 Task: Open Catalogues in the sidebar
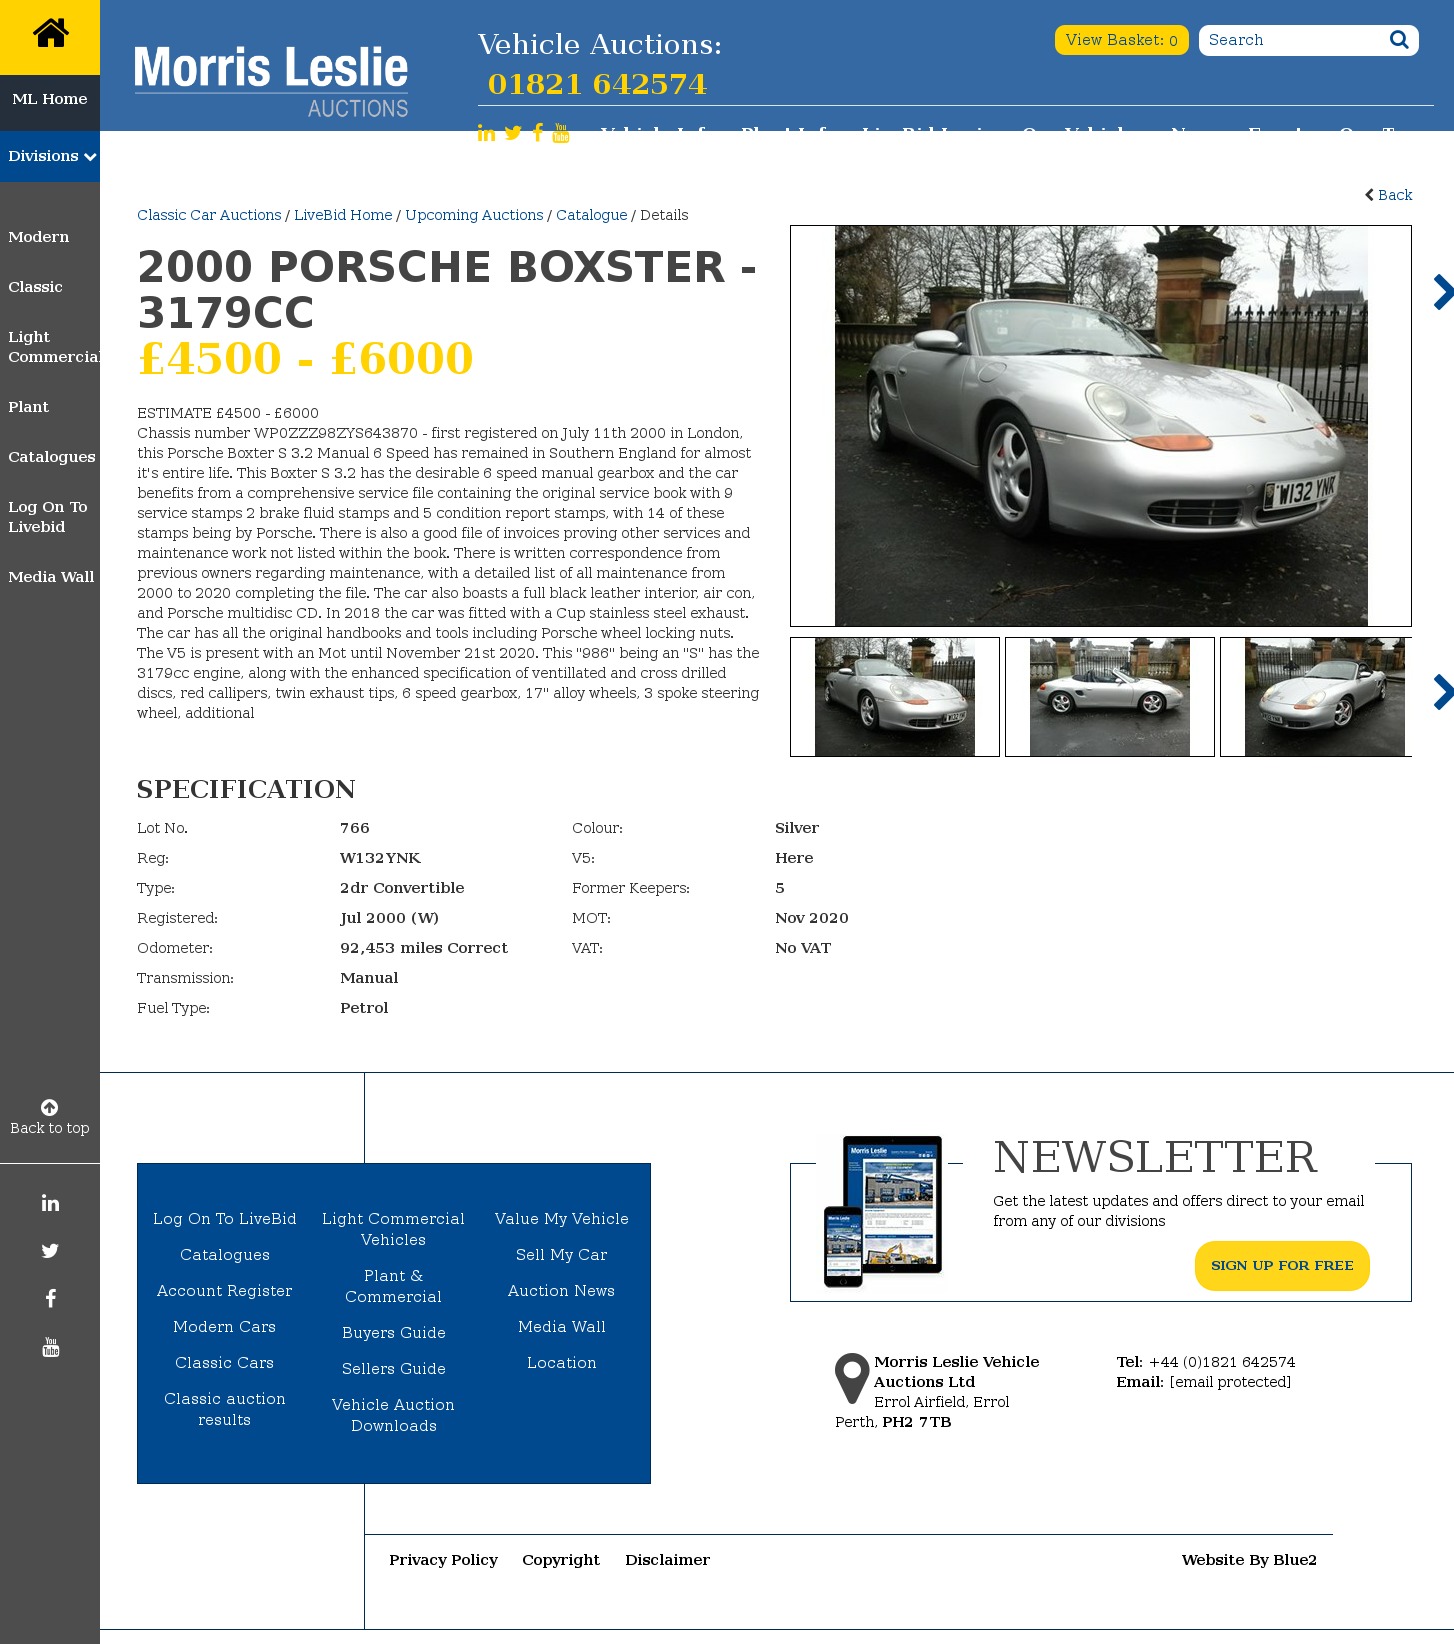coord(52,457)
